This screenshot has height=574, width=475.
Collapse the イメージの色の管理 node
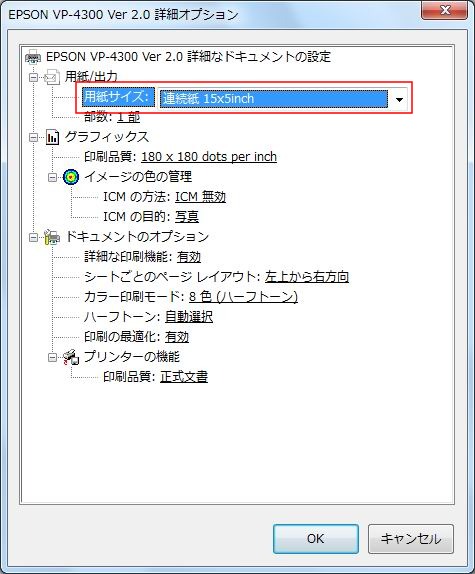[x=53, y=177]
